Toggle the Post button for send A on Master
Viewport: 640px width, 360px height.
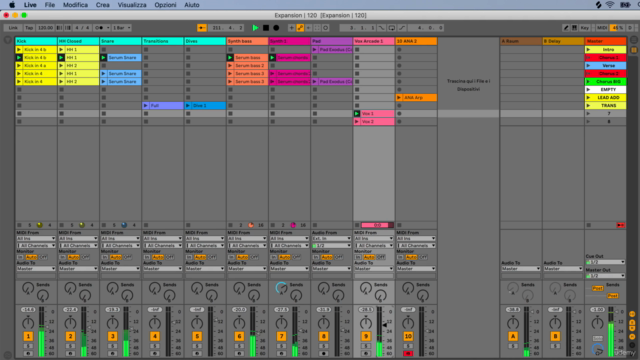pos(598,288)
